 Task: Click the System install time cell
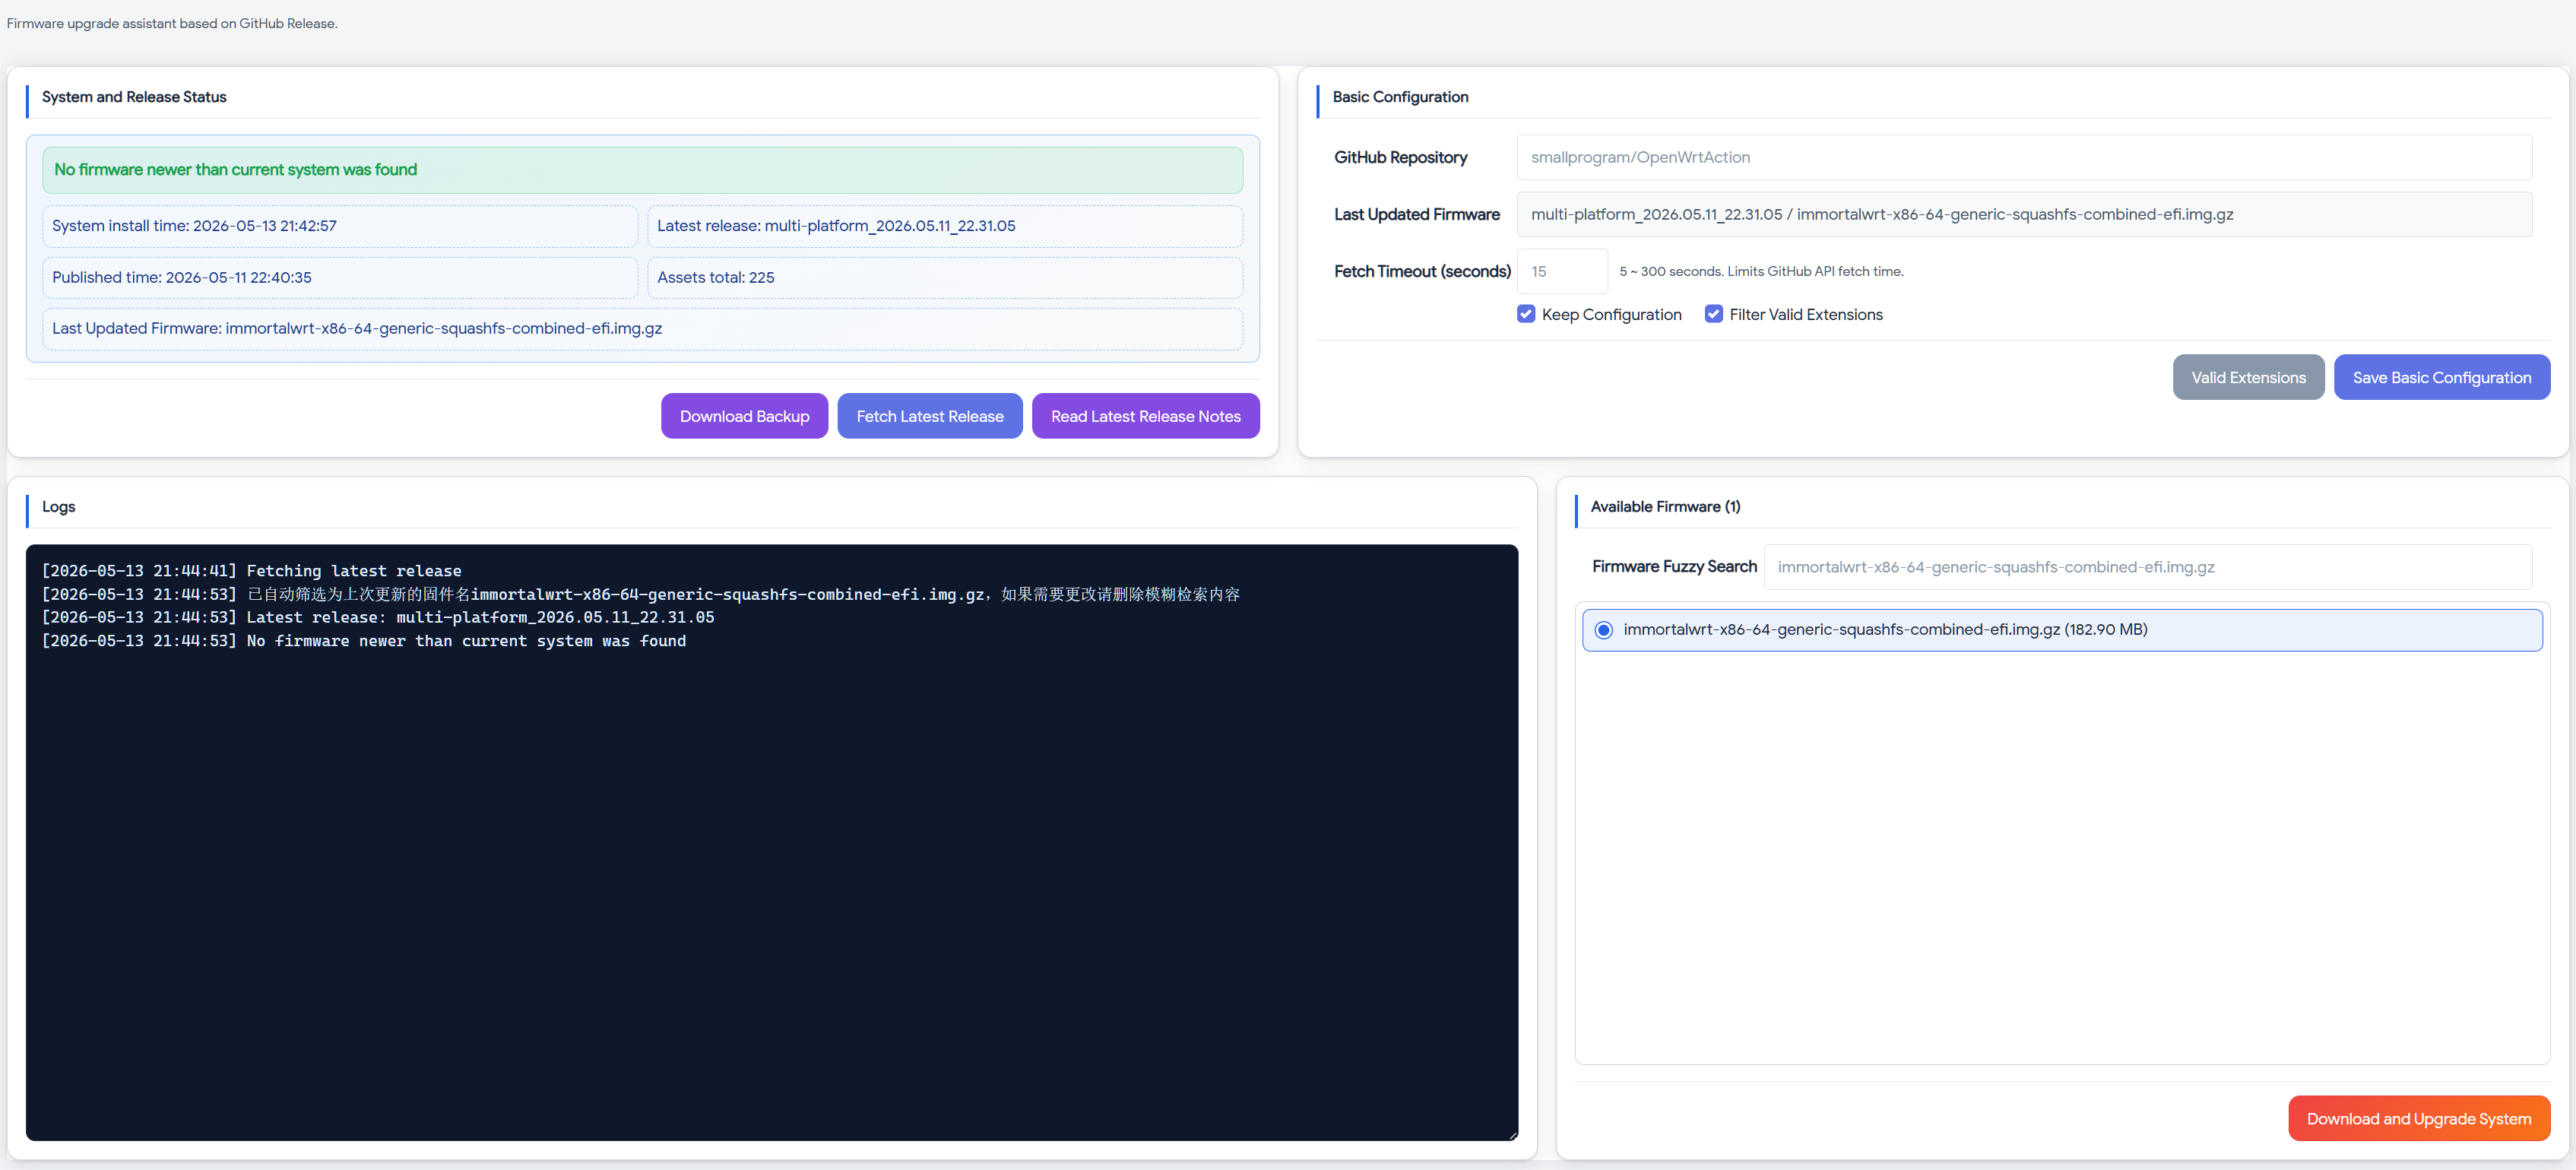click(x=340, y=226)
